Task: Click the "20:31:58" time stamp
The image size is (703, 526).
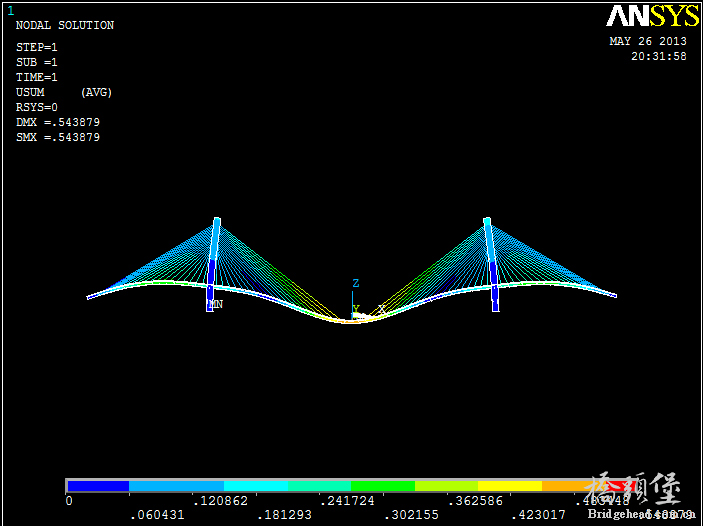Action: click(659, 57)
